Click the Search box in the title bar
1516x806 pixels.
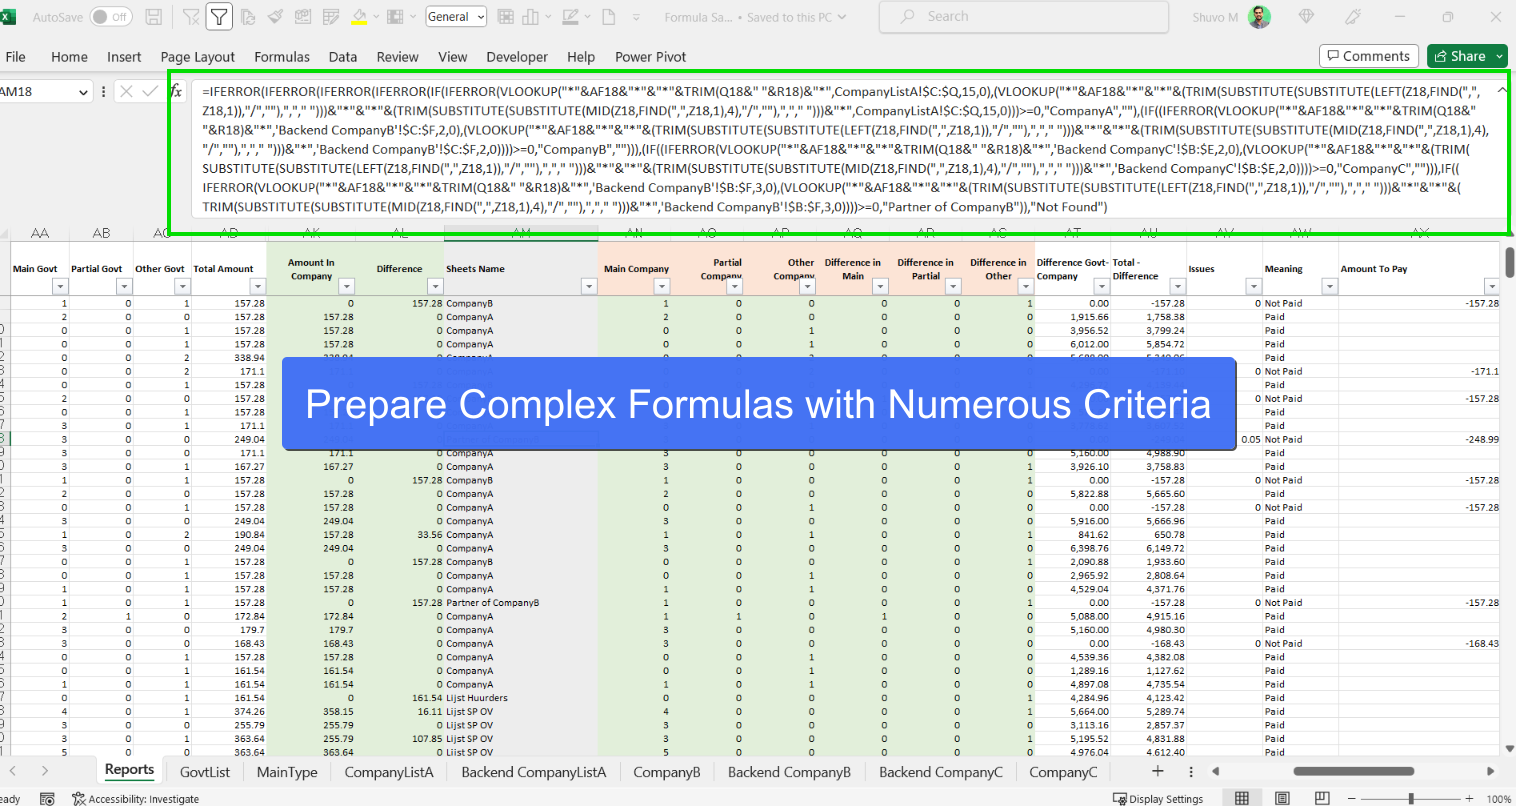pyautogui.click(x=1023, y=17)
